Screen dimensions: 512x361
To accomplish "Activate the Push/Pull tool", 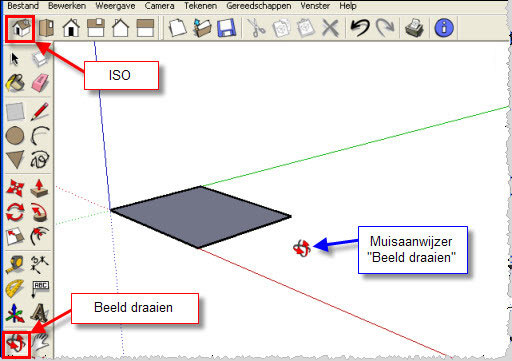I will coord(39,188).
